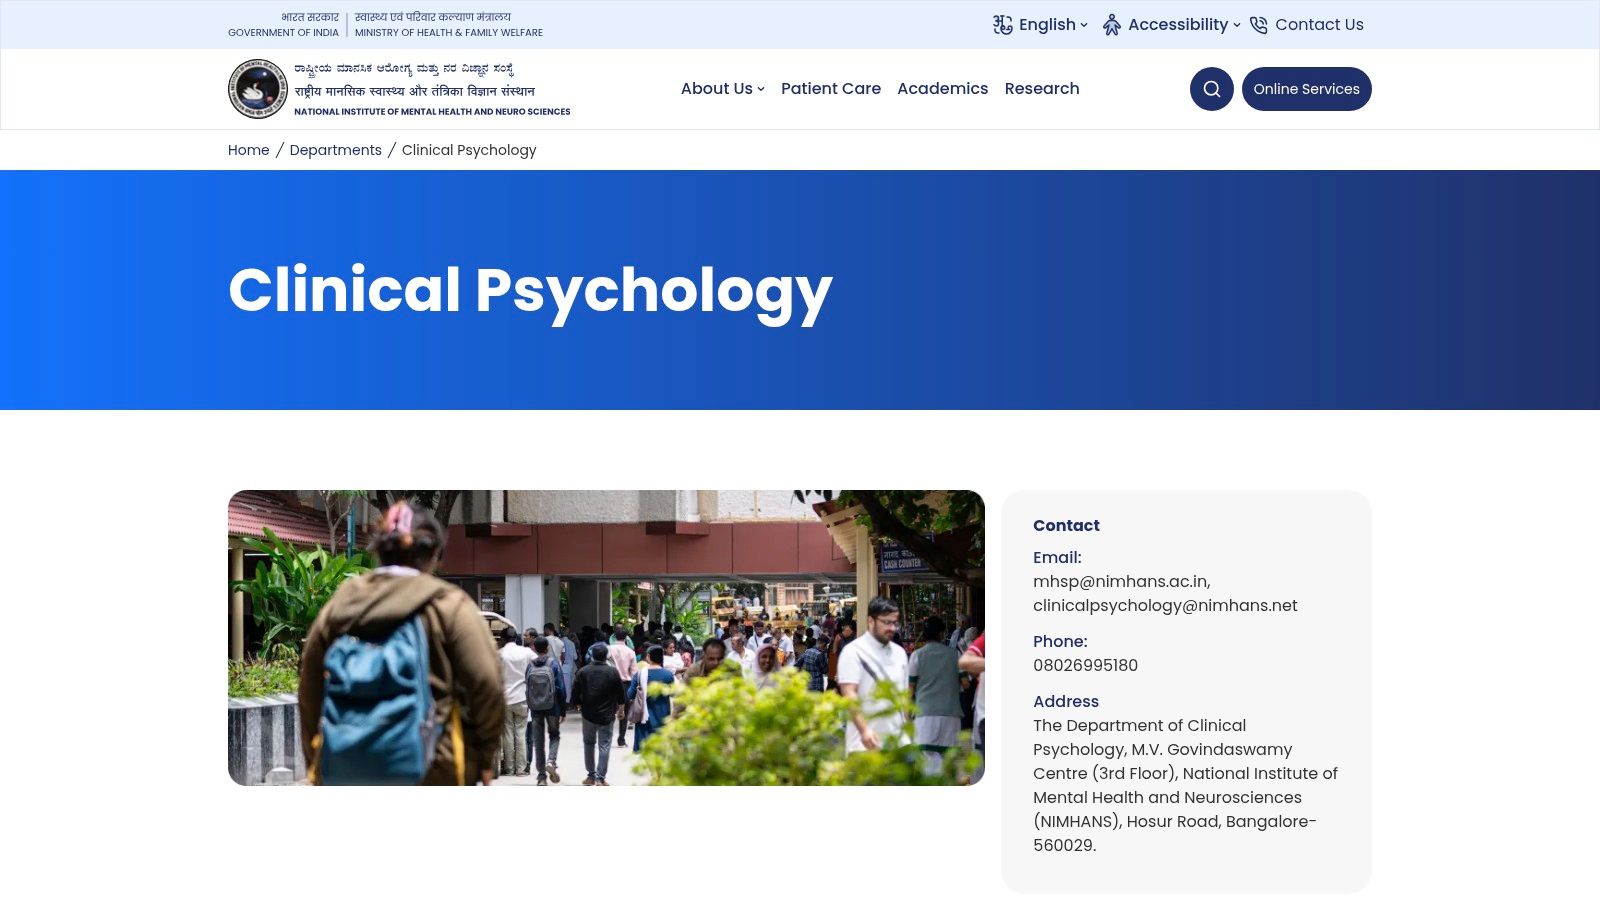
Task: Click the language translate icon
Action: [x=1002, y=25]
